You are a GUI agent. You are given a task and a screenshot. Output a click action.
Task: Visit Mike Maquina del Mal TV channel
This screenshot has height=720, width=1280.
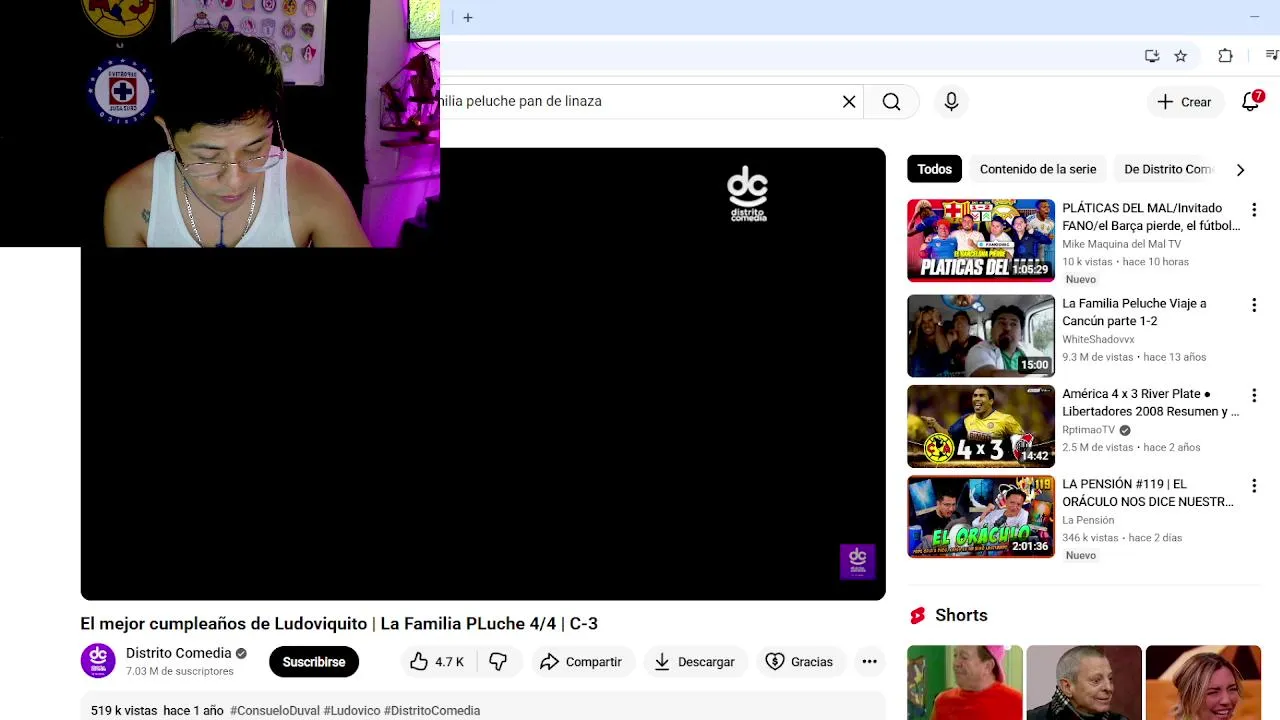[1121, 244]
